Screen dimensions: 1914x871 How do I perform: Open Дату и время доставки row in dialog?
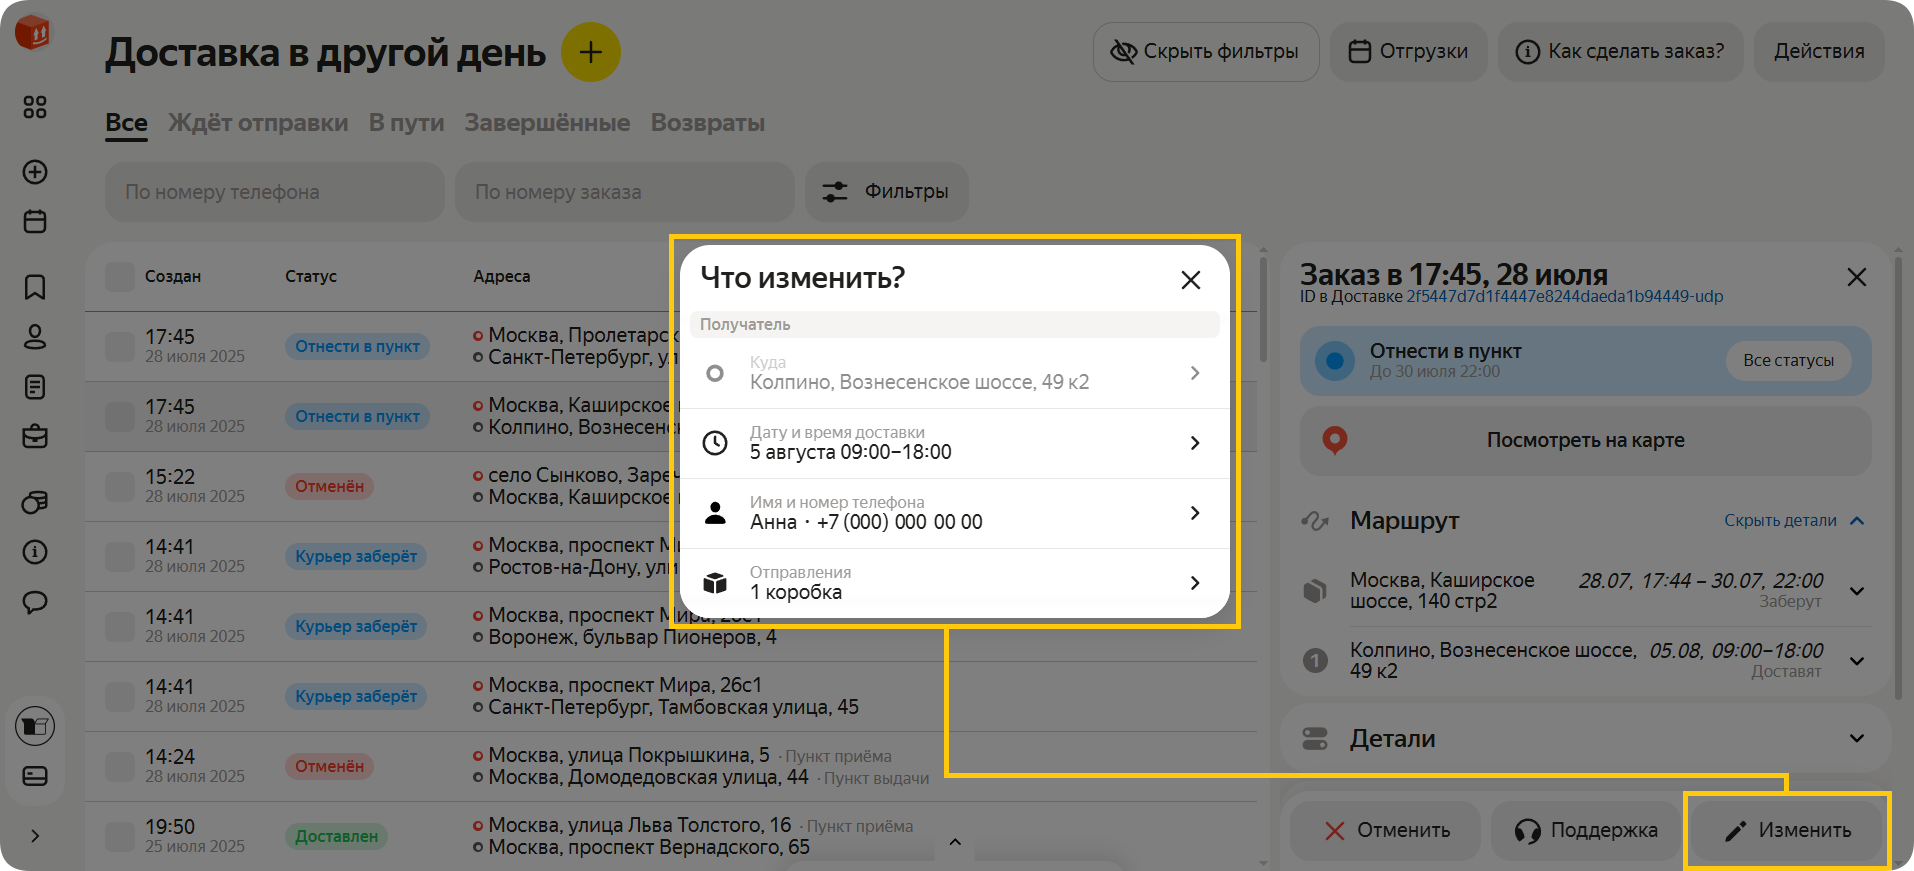(954, 443)
